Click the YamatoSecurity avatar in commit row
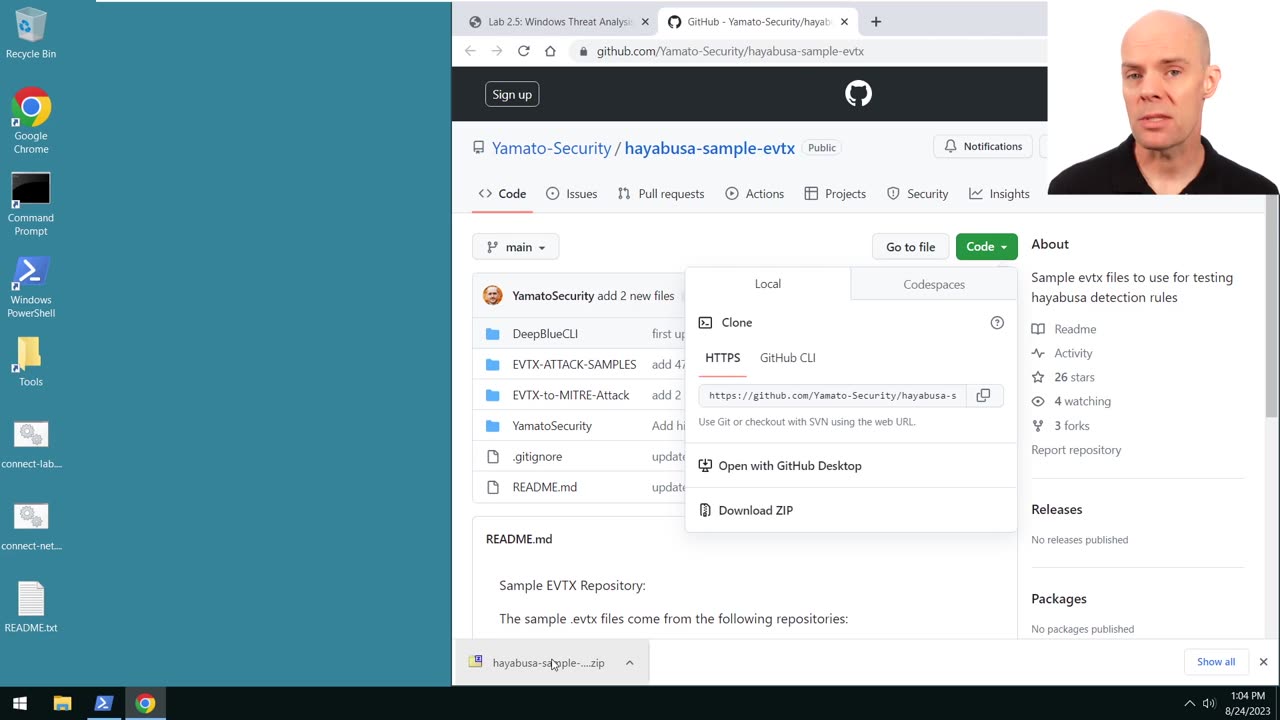1280x720 pixels. coord(492,295)
